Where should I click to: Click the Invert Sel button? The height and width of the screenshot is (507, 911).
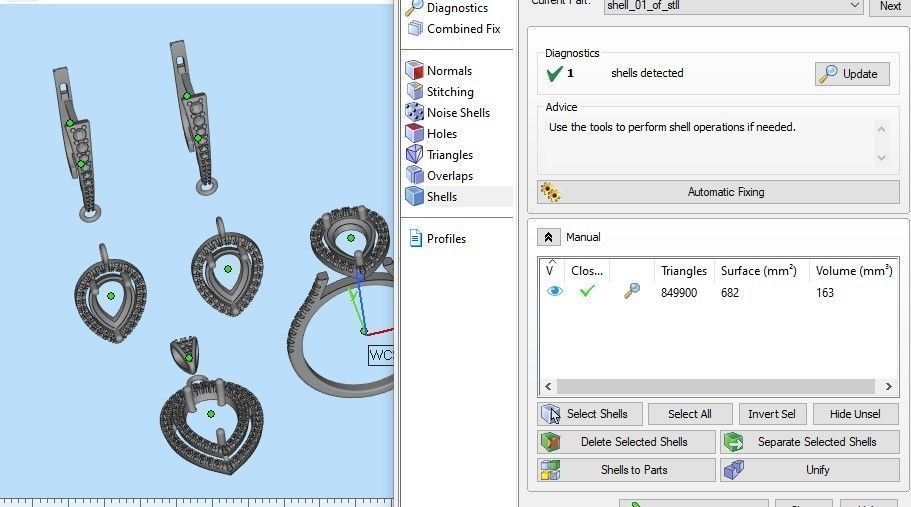(x=772, y=414)
